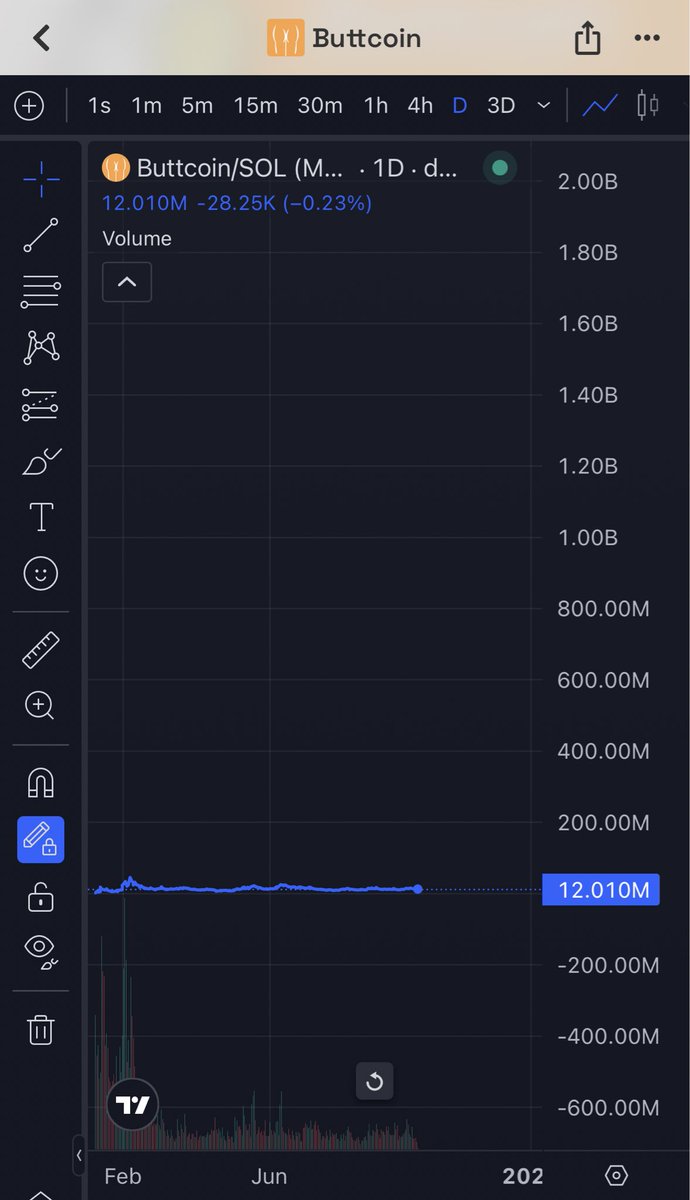Toggle stay in drawing mode
Screen dimensions: 690x1200
click(x=41, y=840)
